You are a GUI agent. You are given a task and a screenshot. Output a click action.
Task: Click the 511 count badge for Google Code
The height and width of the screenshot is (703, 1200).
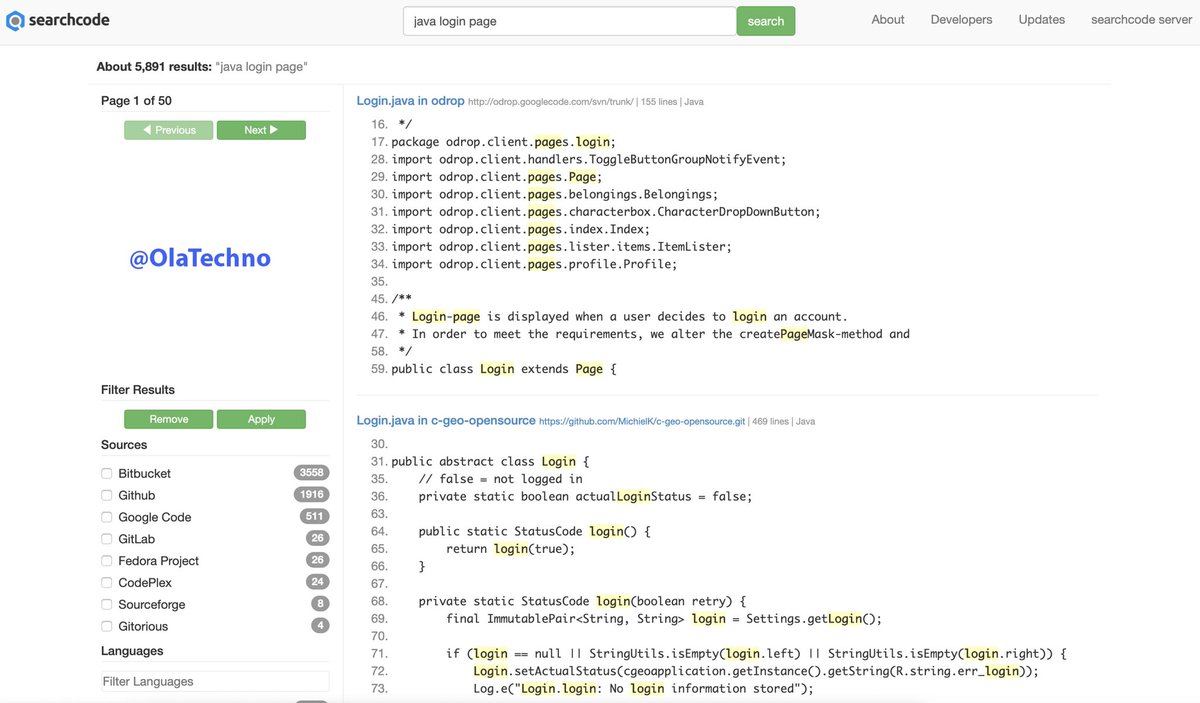tap(314, 517)
